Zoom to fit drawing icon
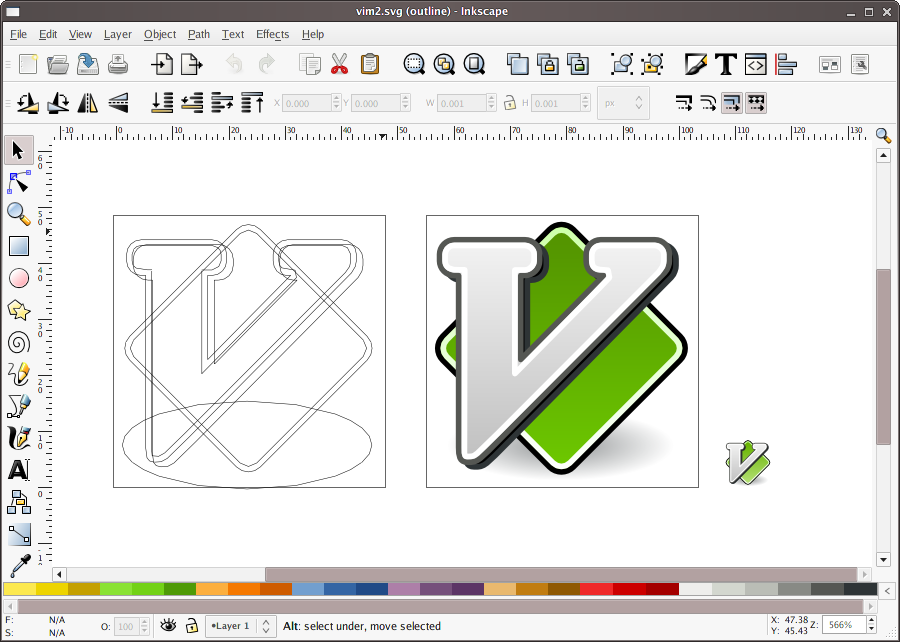900x642 pixels. click(444, 64)
